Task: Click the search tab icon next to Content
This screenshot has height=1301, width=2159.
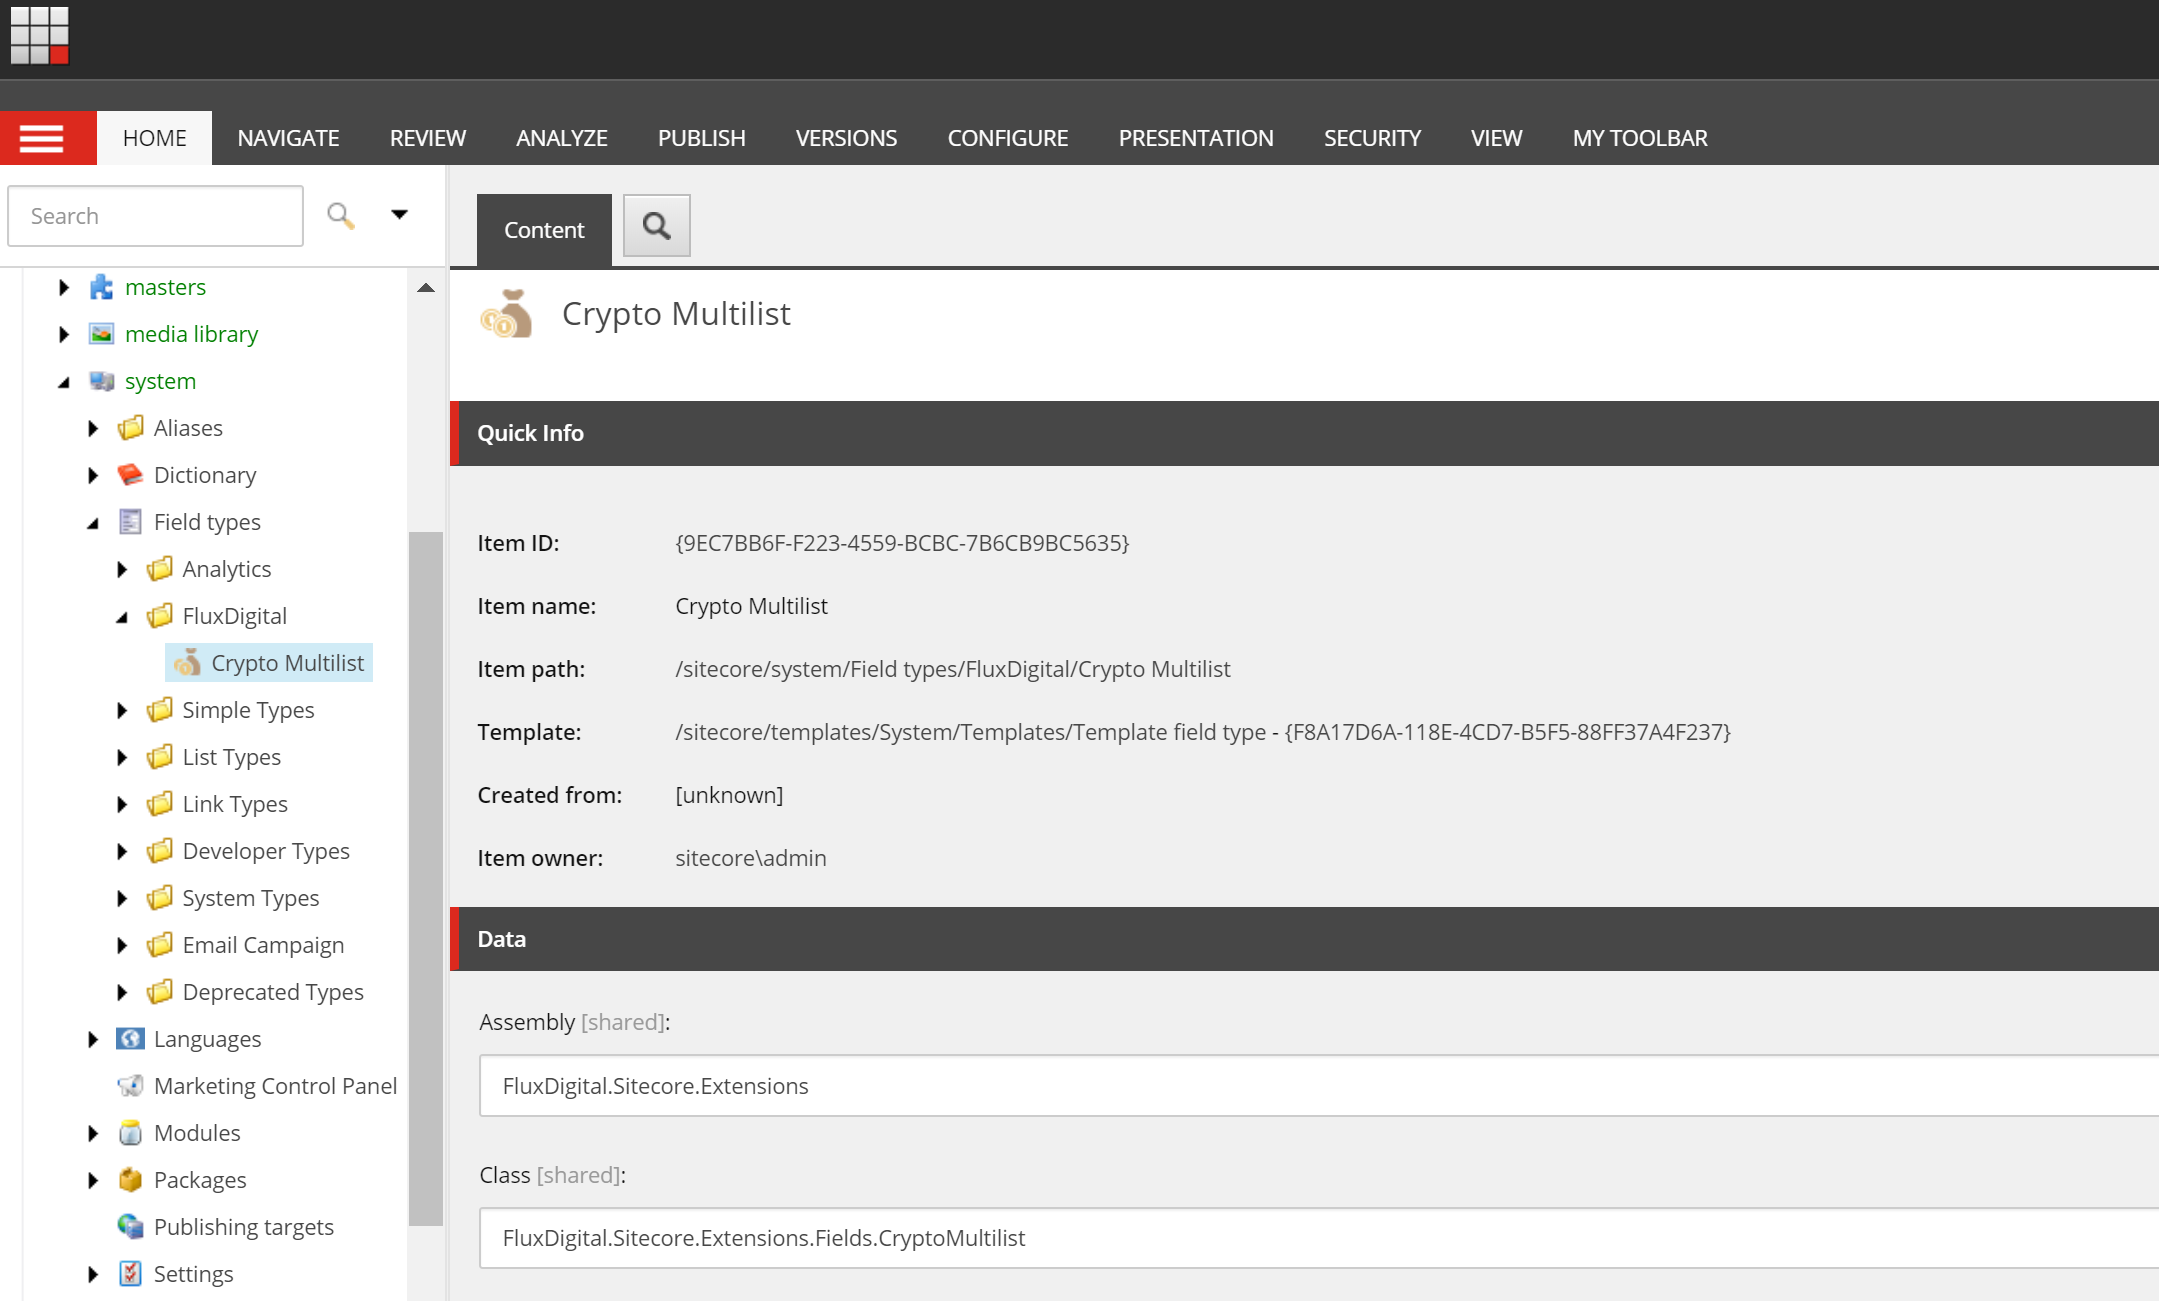Action: [x=656, y=226]
